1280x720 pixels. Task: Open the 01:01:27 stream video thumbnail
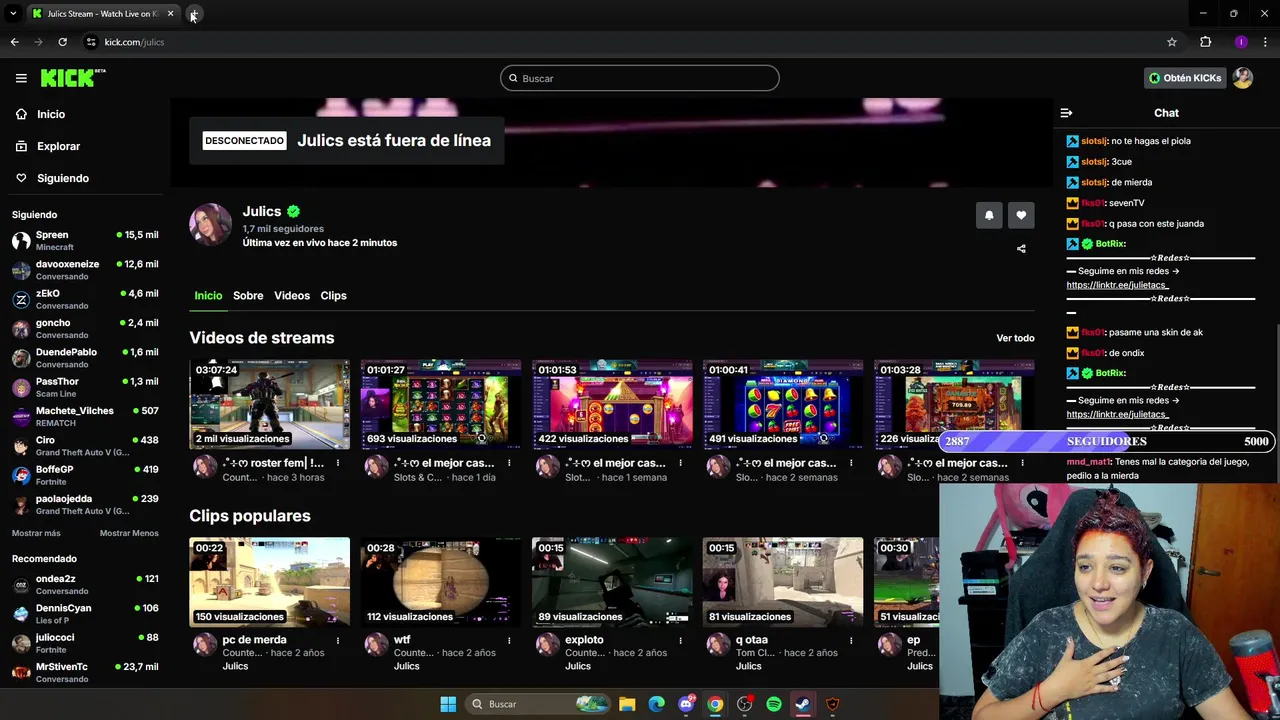tap(441, 404)
